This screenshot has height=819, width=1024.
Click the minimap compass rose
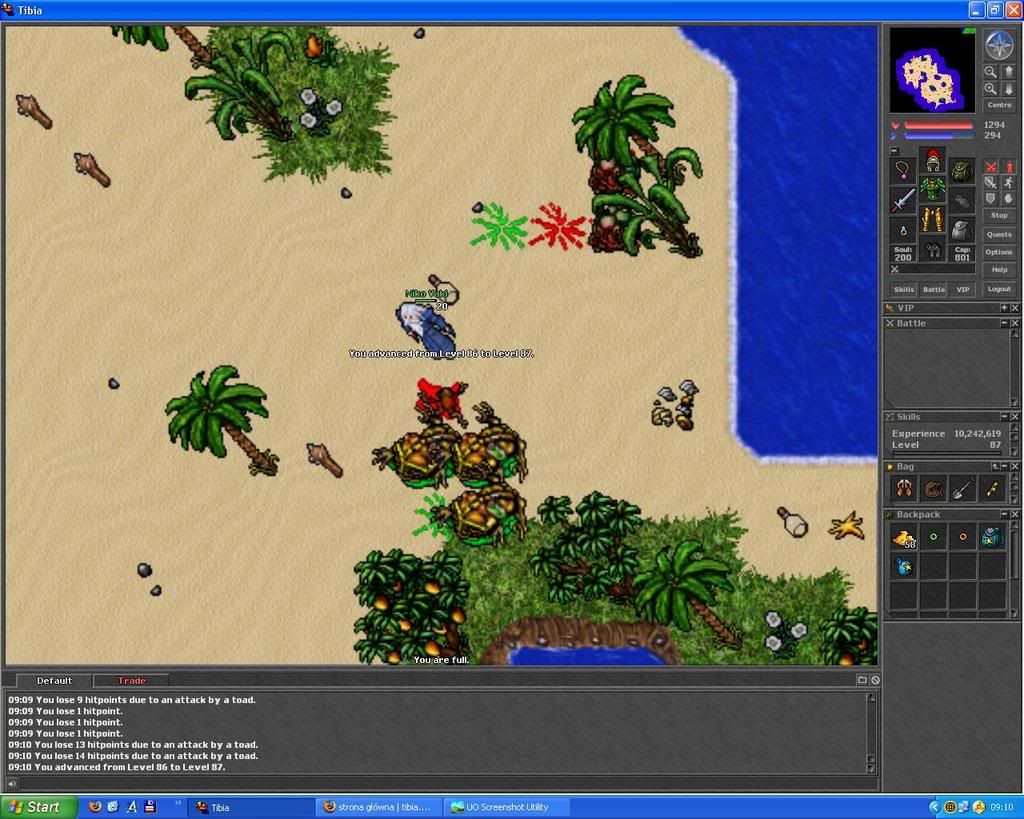[x=999, y=45]
